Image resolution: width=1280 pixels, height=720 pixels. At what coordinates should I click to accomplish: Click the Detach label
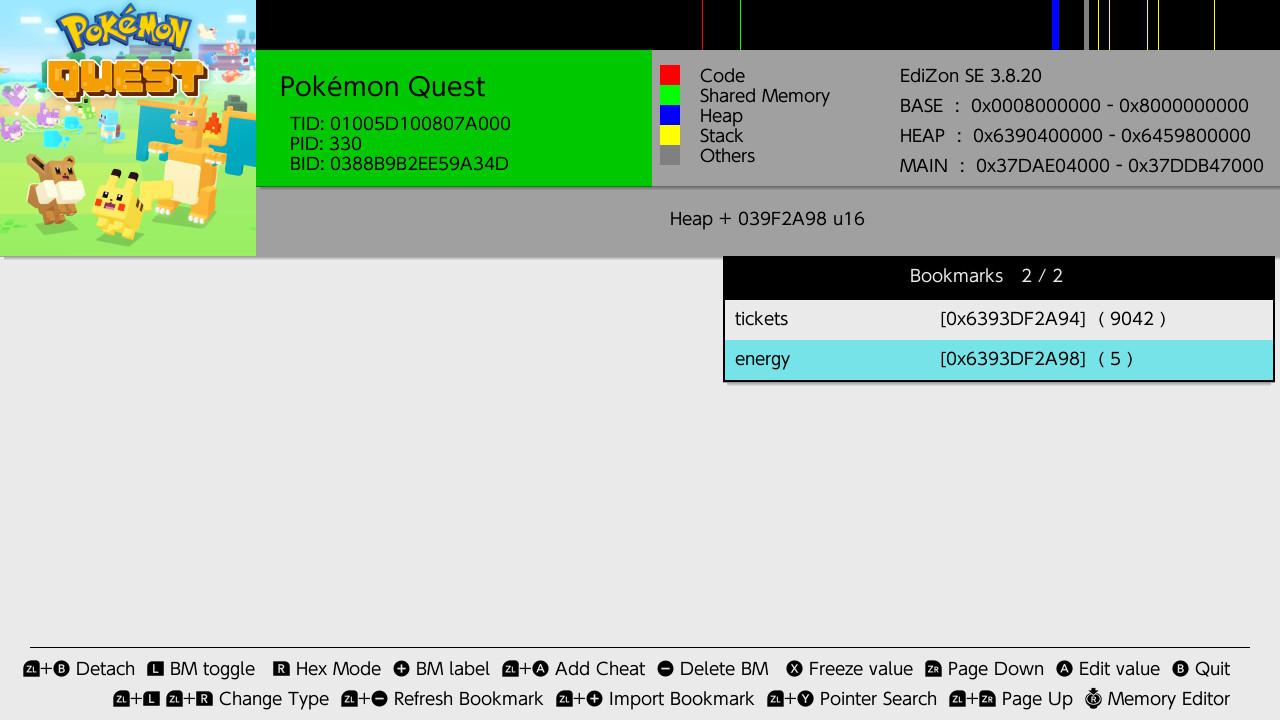105,669
